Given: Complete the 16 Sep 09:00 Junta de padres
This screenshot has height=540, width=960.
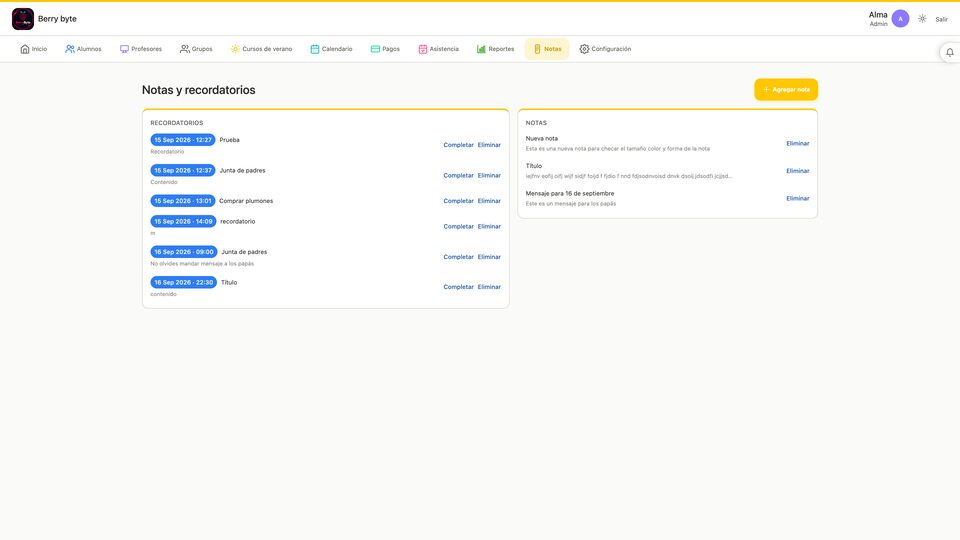Looking at the screenshot, I should click(x=459, y=257).
